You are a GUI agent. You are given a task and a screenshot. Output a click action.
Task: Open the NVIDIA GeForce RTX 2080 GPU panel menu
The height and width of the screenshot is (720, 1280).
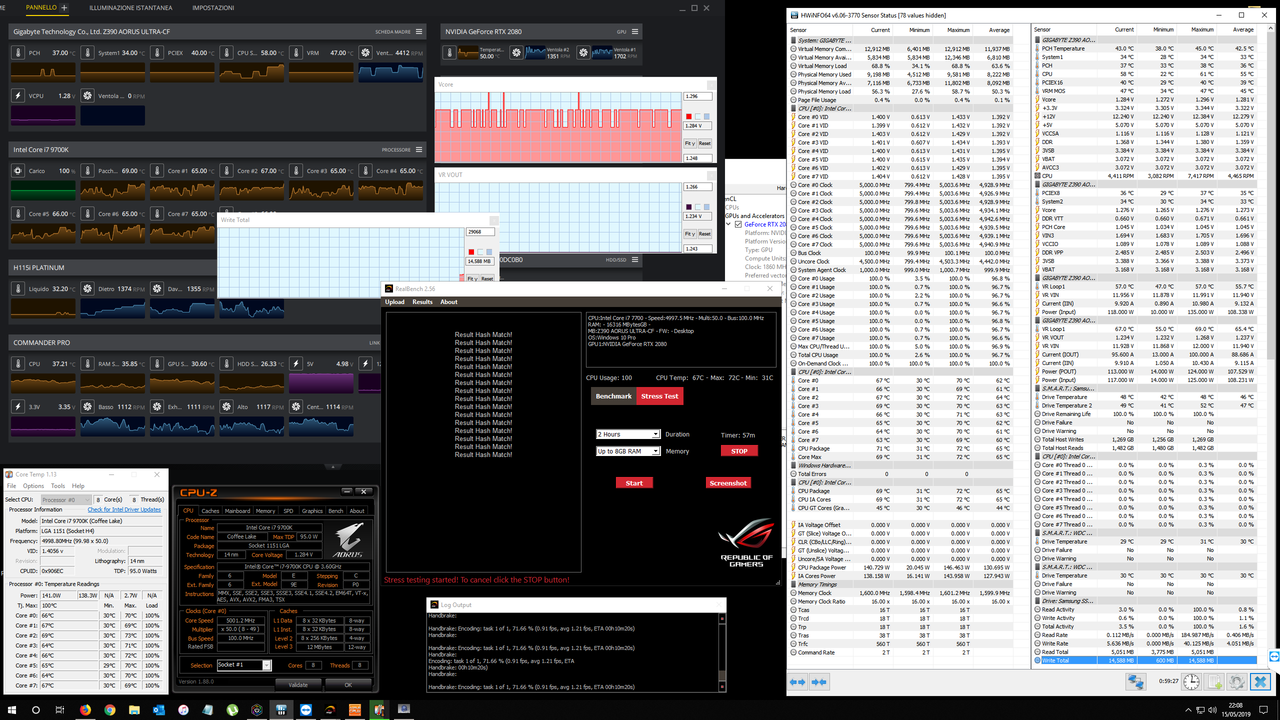pyautogui.click(x=635, y=31)
